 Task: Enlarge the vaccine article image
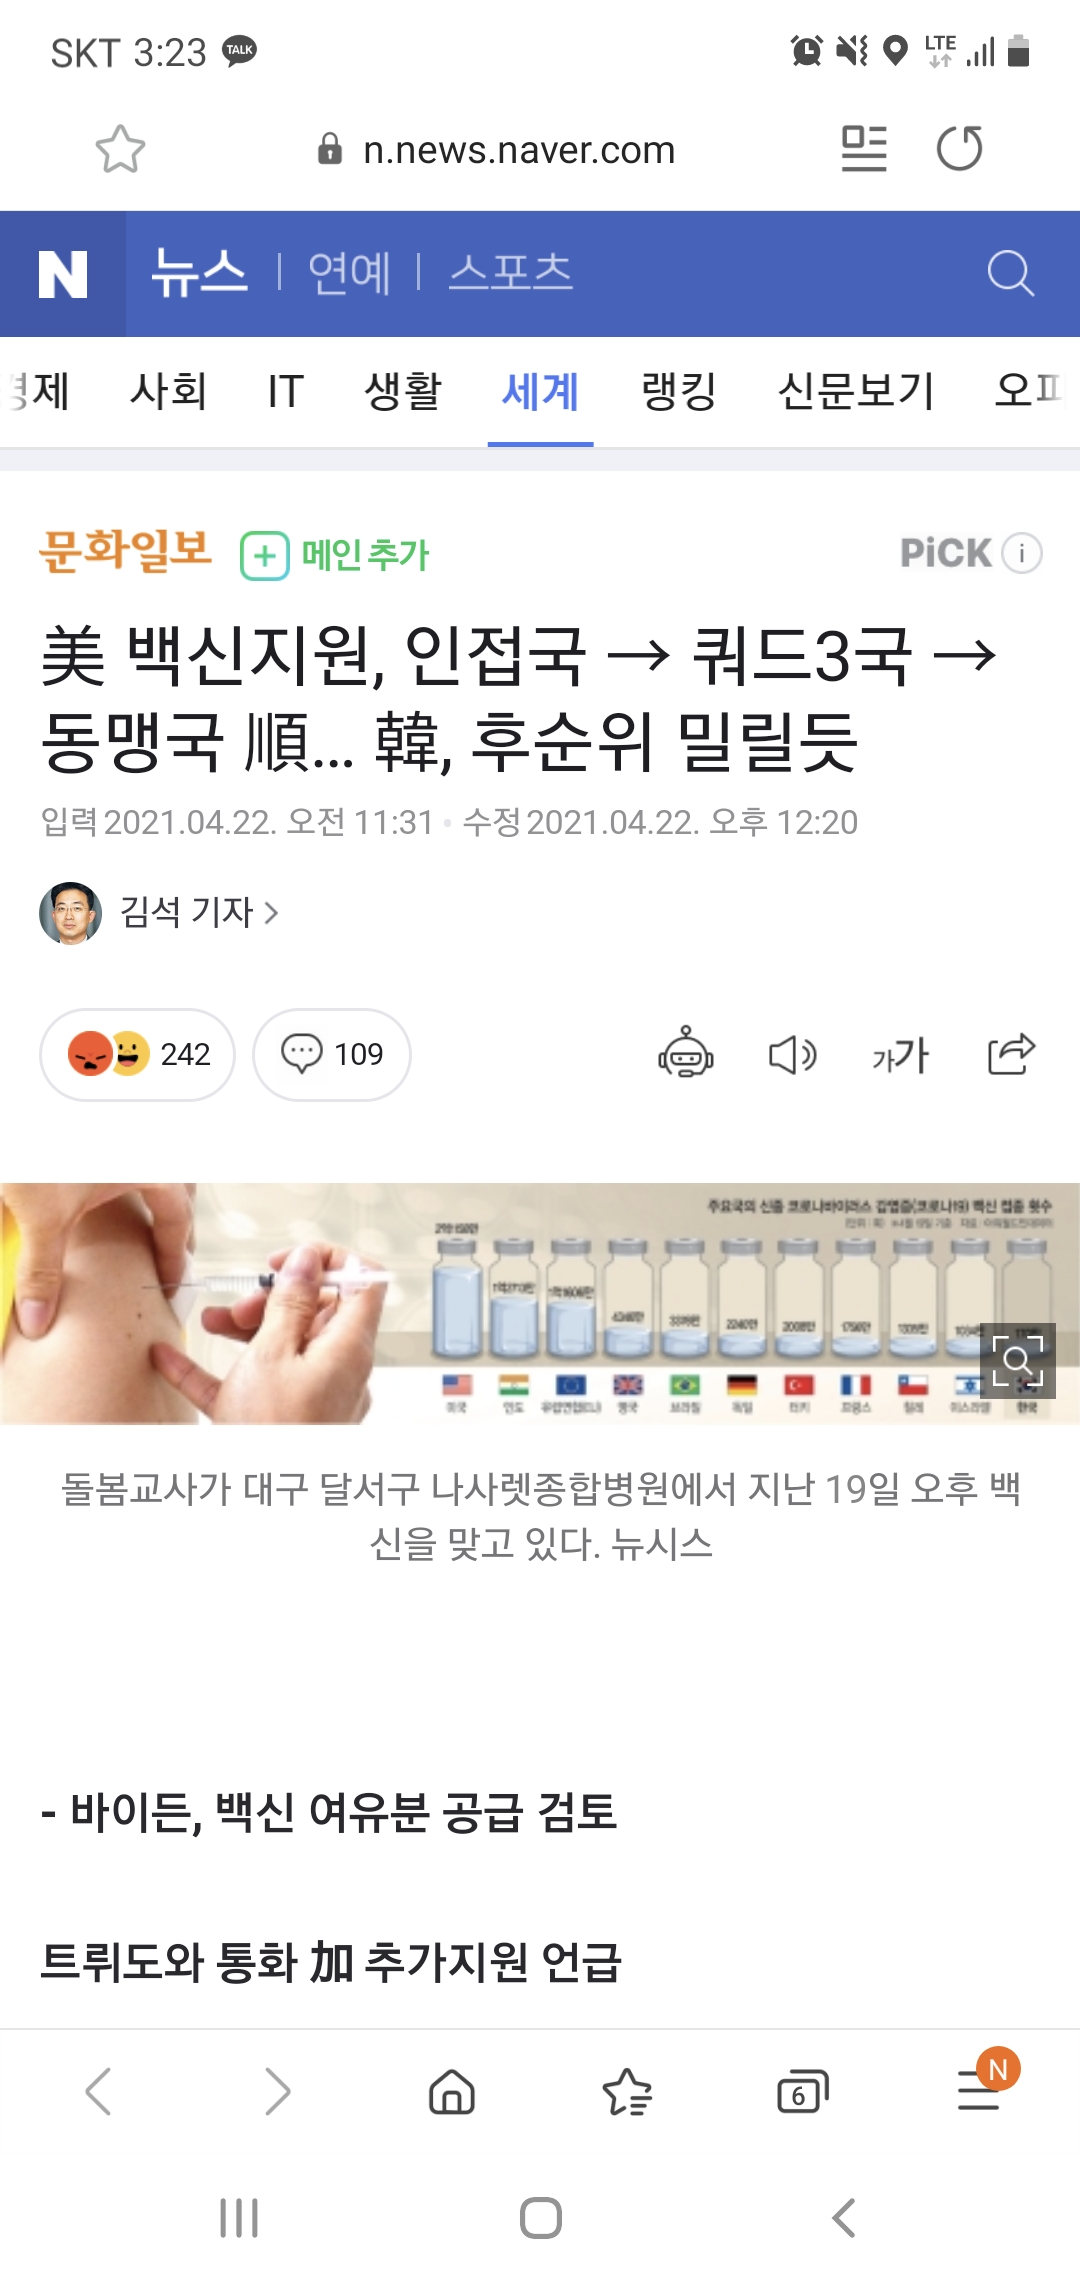pyautogui.click(x=1018, y=1361)
